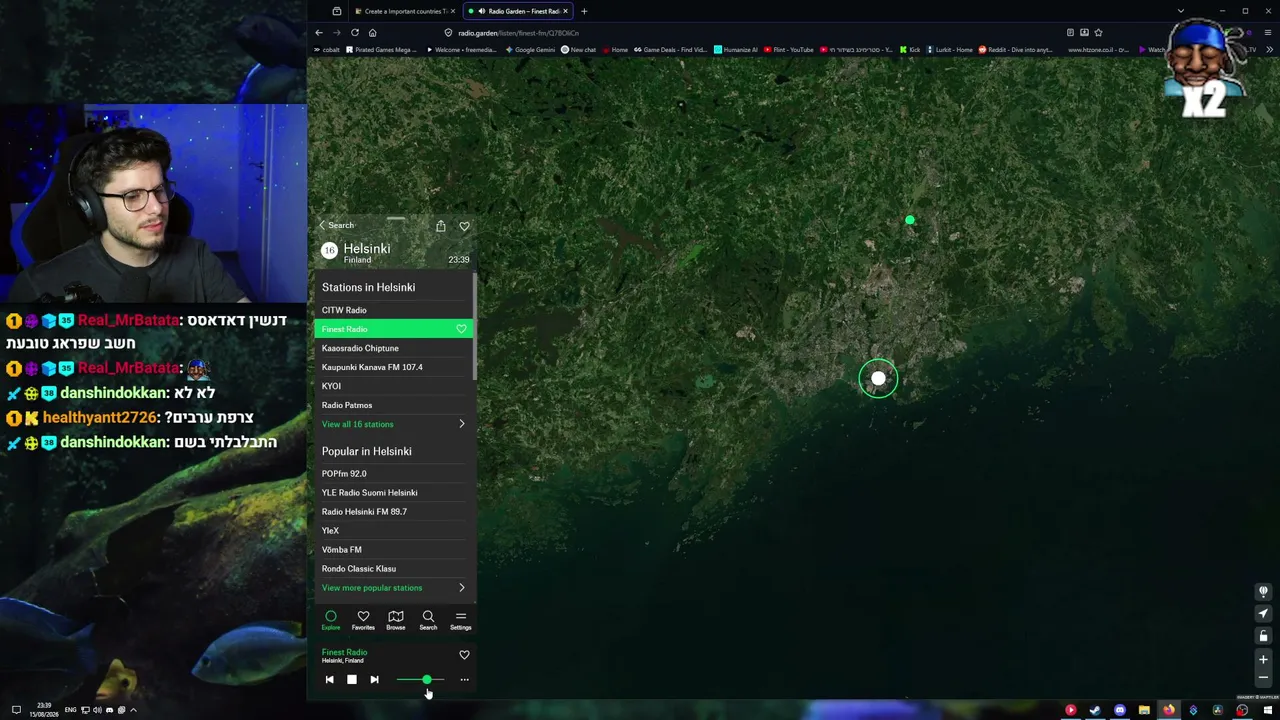Select Kaaosradio Chiptune station
This screenshot has width=1280, height=720.
click(394, 348)
